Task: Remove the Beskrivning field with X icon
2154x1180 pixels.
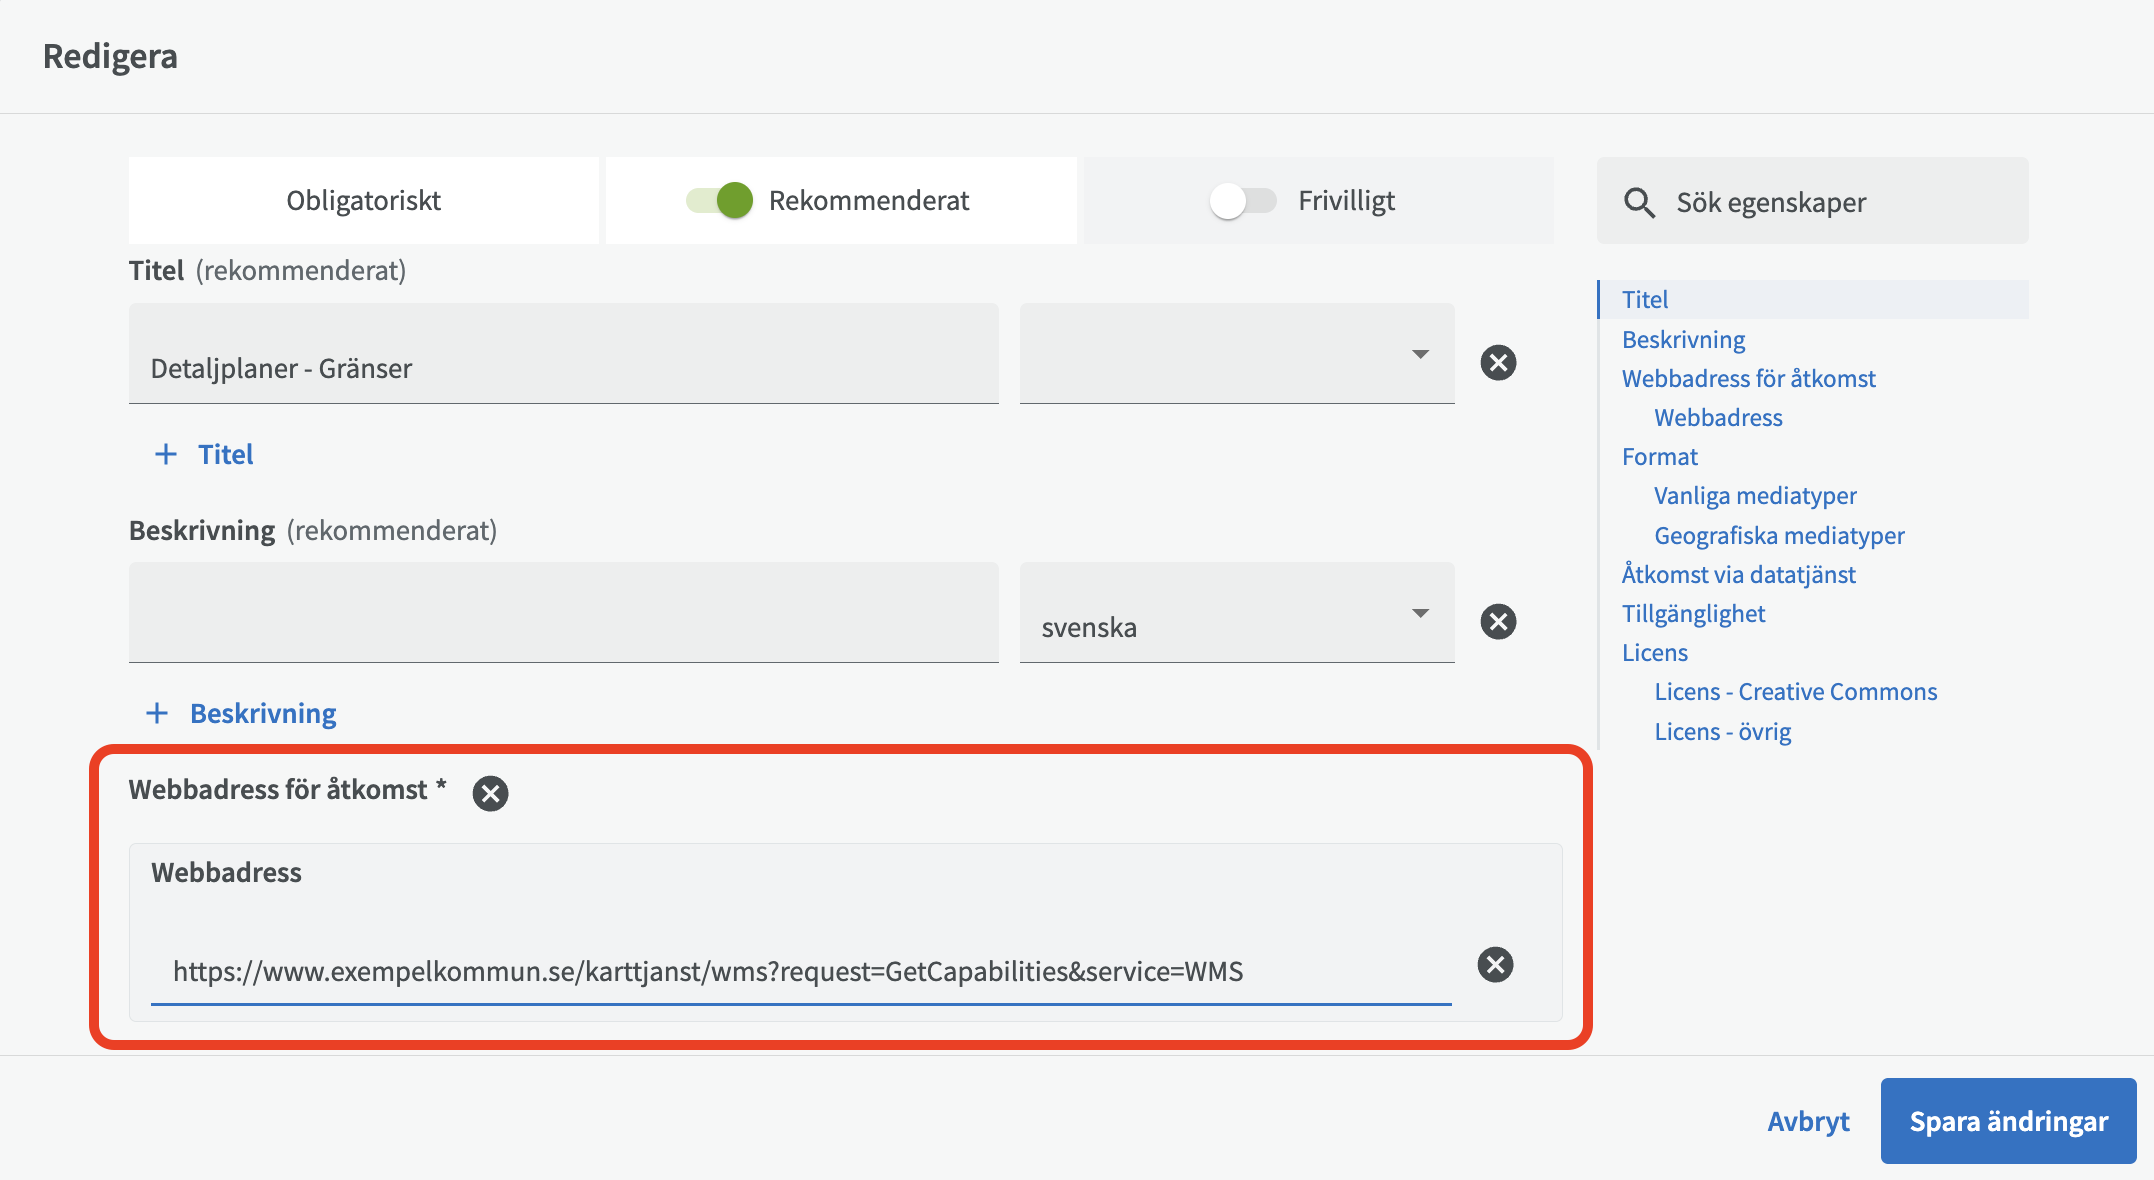Action: [x=1498, y=621]
